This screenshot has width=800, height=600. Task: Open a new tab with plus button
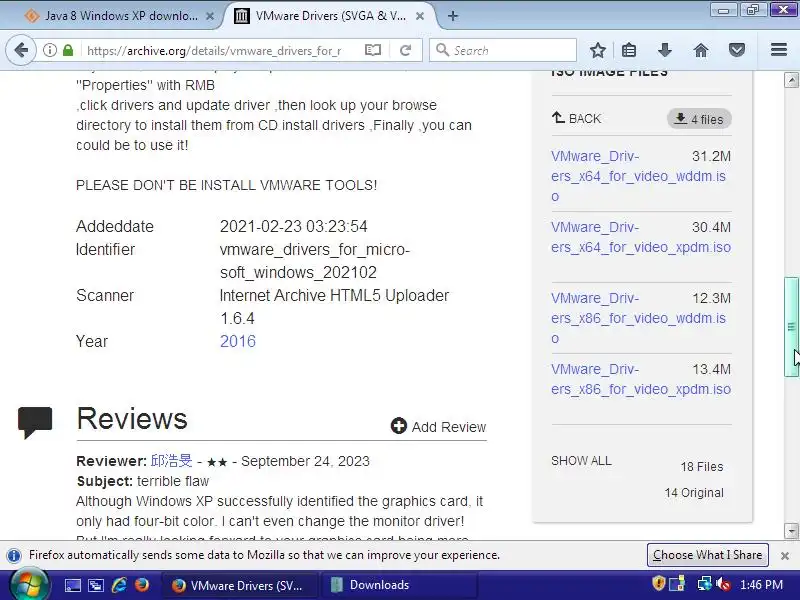pyautogui.click(x=453, y=16)
